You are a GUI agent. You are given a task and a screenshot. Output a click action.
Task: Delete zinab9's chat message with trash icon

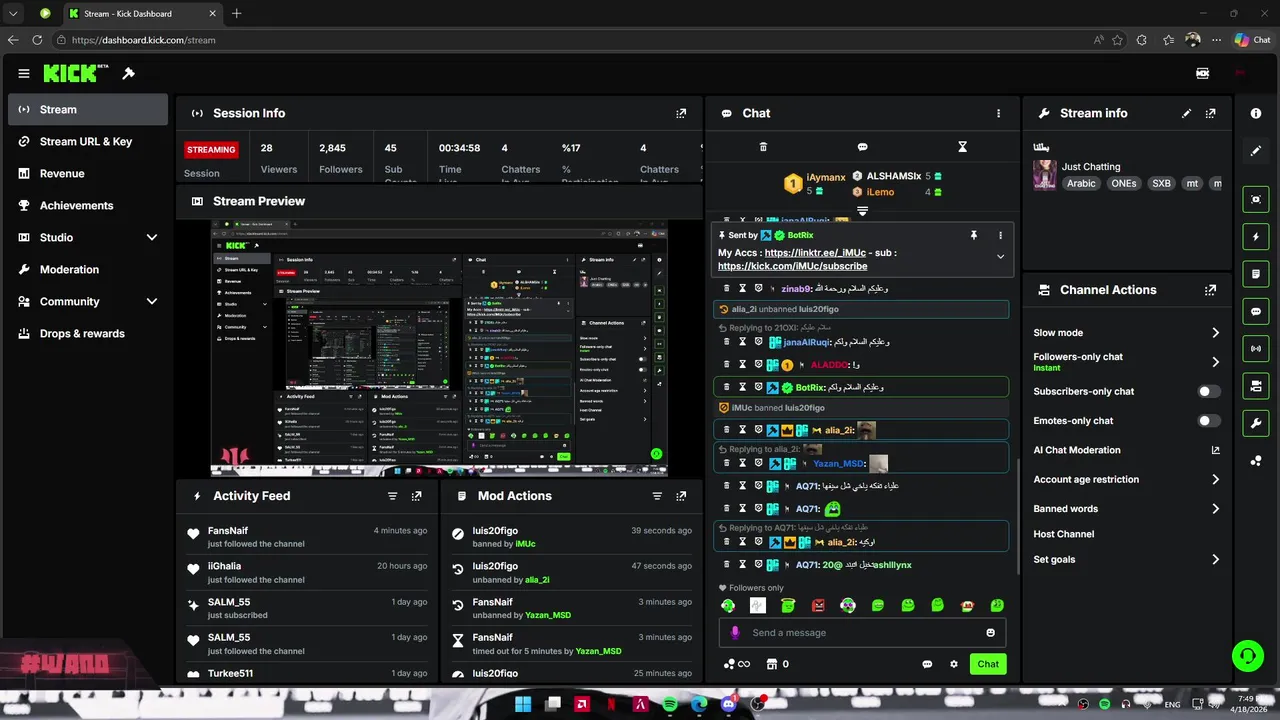click(728, 288)
